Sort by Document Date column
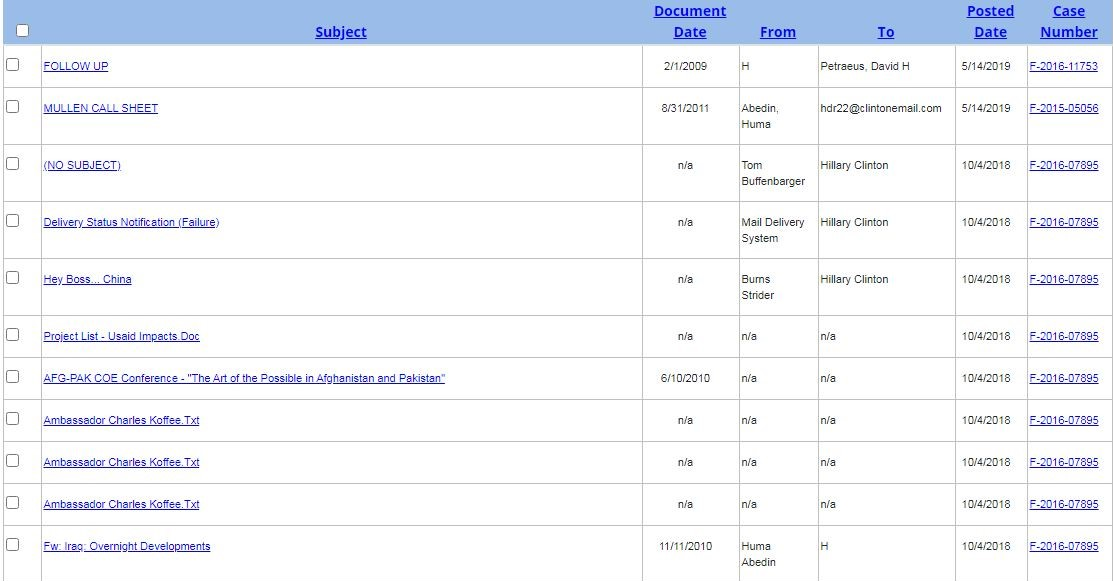Screen dimensions: 1113x581 [x=690, y=21]
